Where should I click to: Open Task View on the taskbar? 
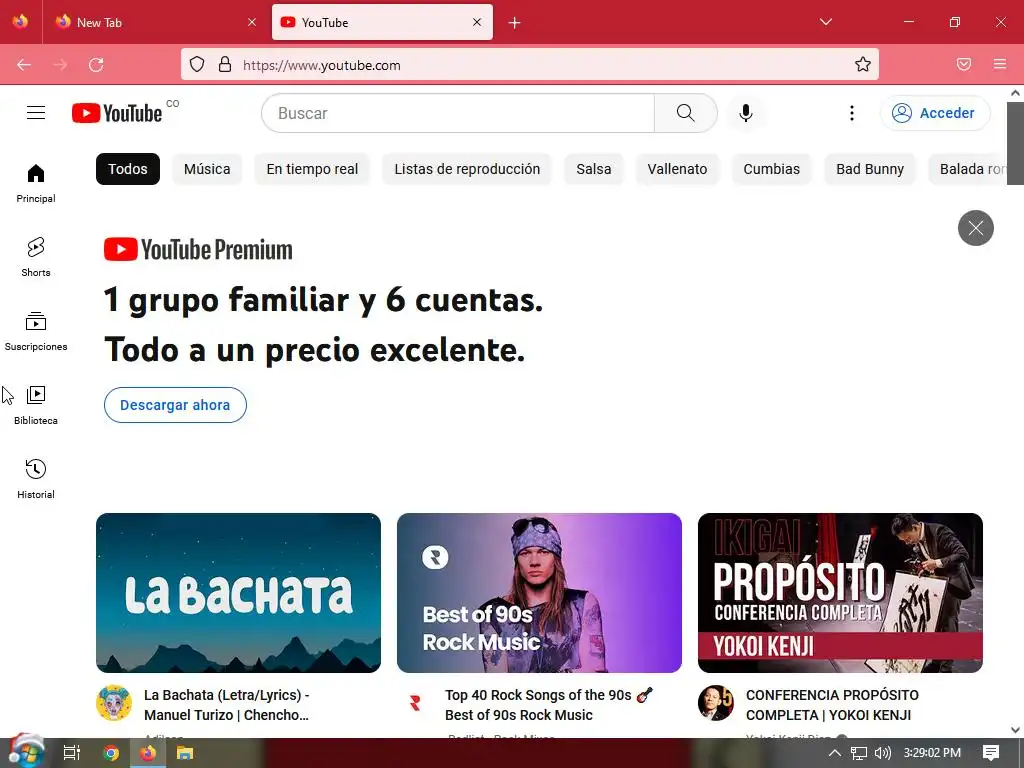[x=71, y=753]
